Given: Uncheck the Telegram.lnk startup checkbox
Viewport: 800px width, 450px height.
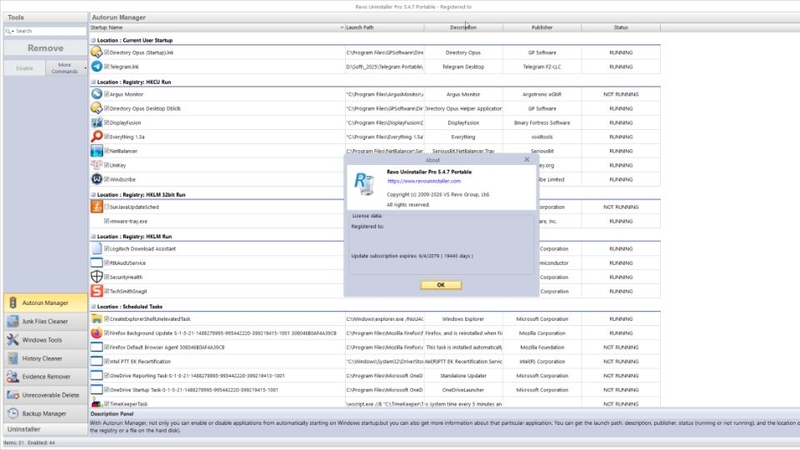Looking at the screenshot, I should [107, 66].
